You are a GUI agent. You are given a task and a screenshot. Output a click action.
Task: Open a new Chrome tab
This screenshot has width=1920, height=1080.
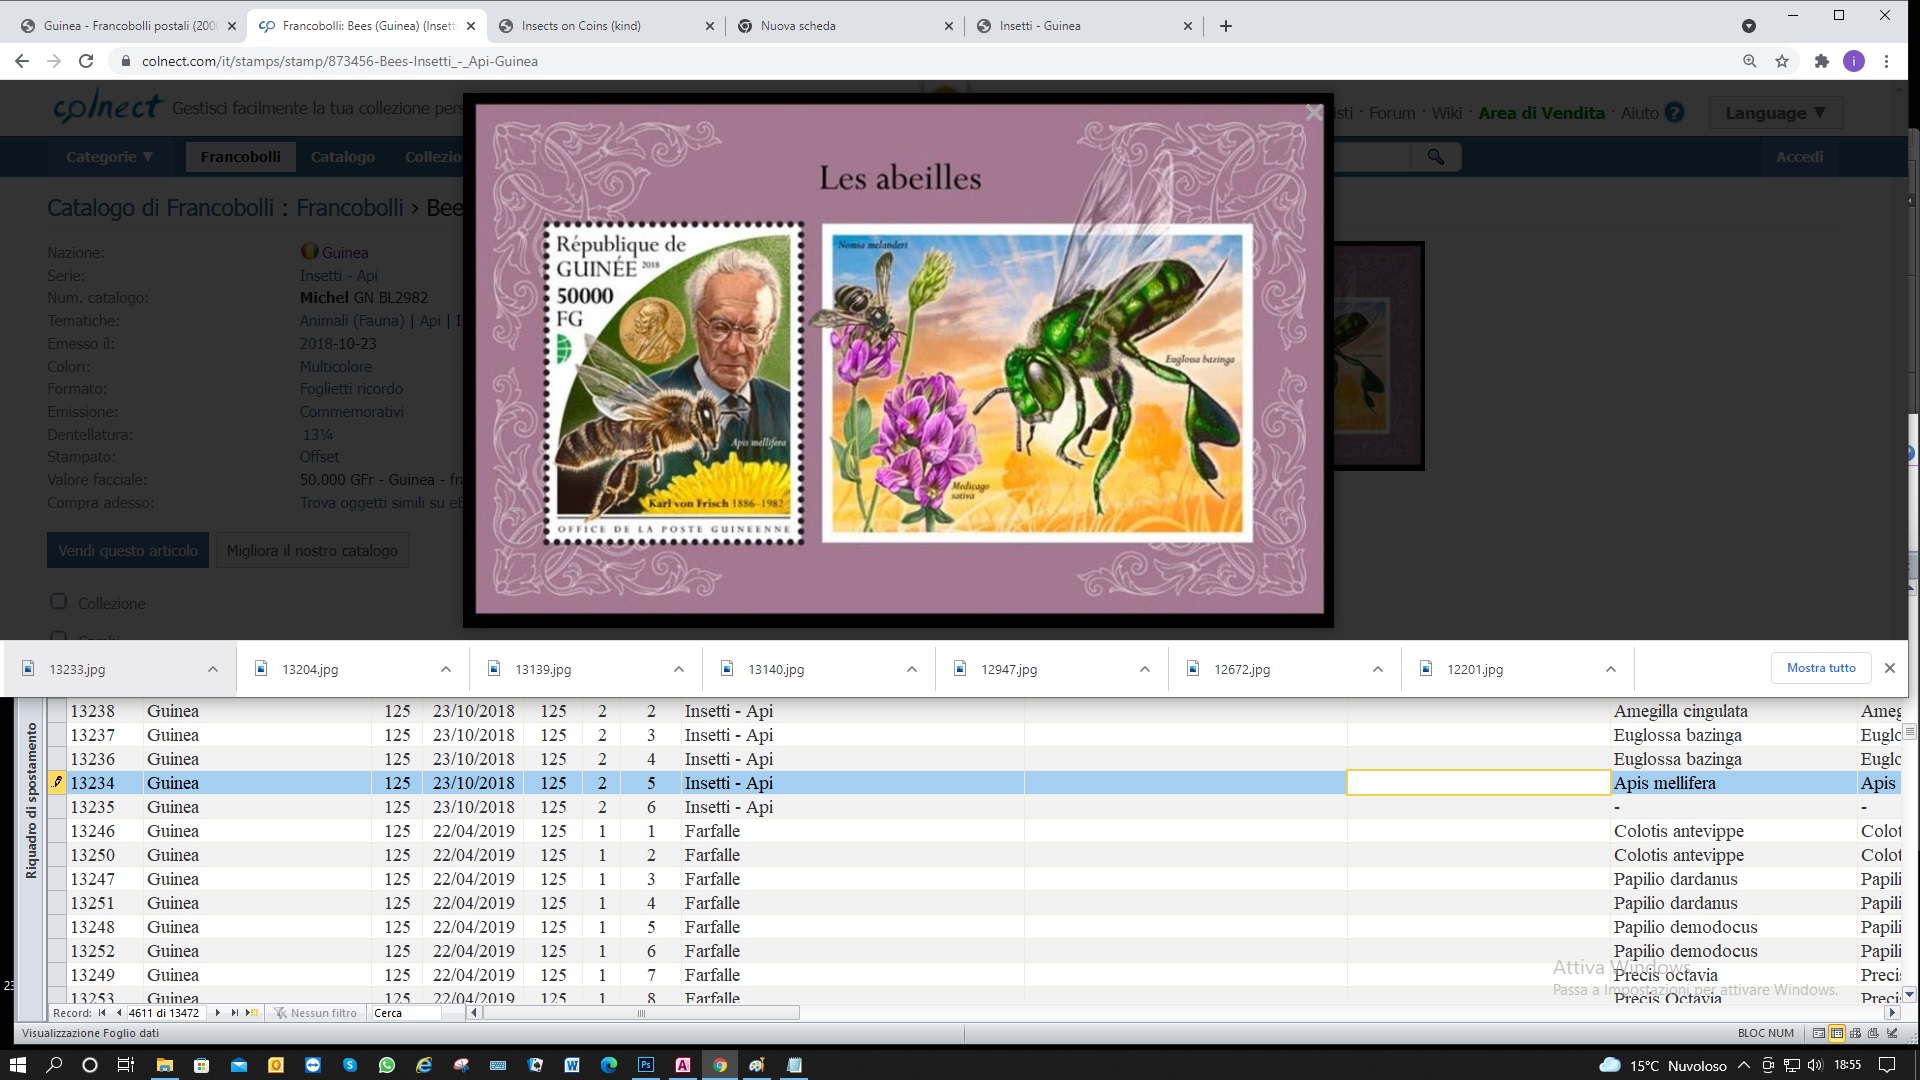[1226, 26]
